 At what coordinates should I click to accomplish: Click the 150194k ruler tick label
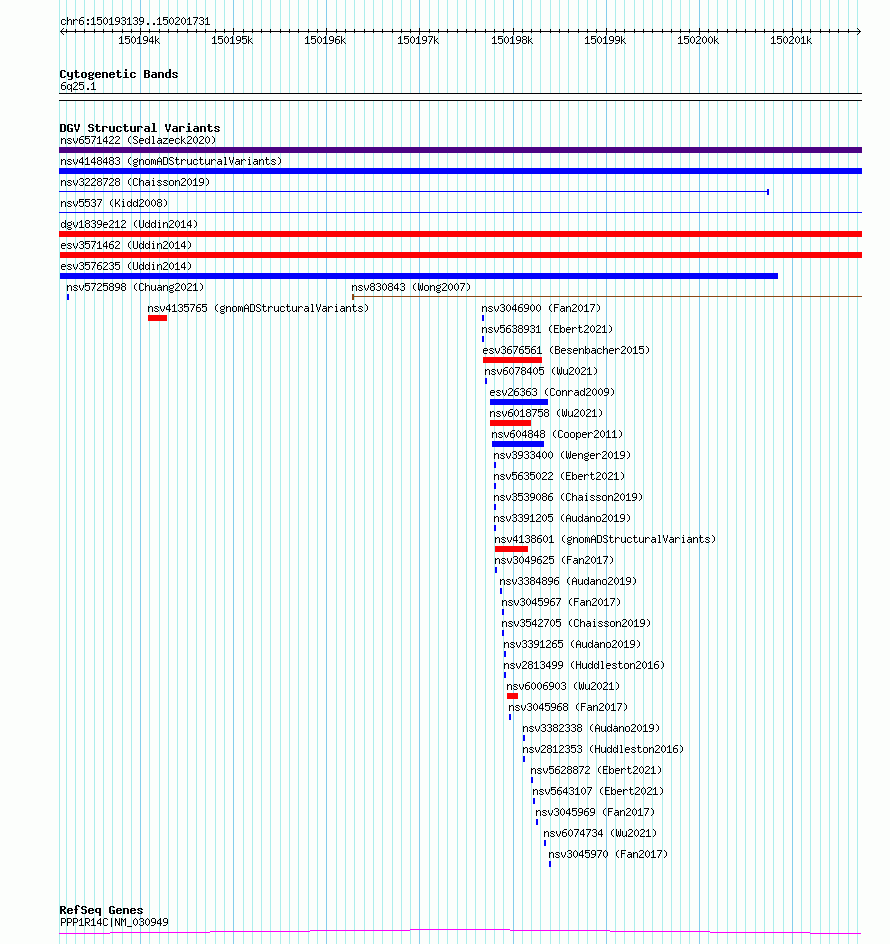coord(139,40)
